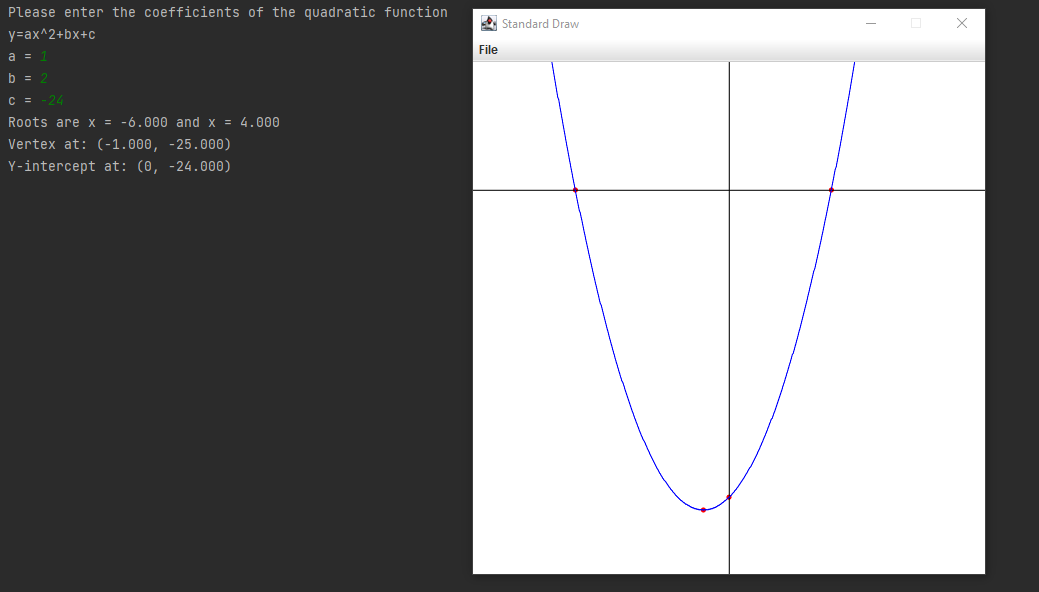This screenshot has width=1039, height=592.
Task: Click the green value 1 next to a
Action: [x=42, y=56]
